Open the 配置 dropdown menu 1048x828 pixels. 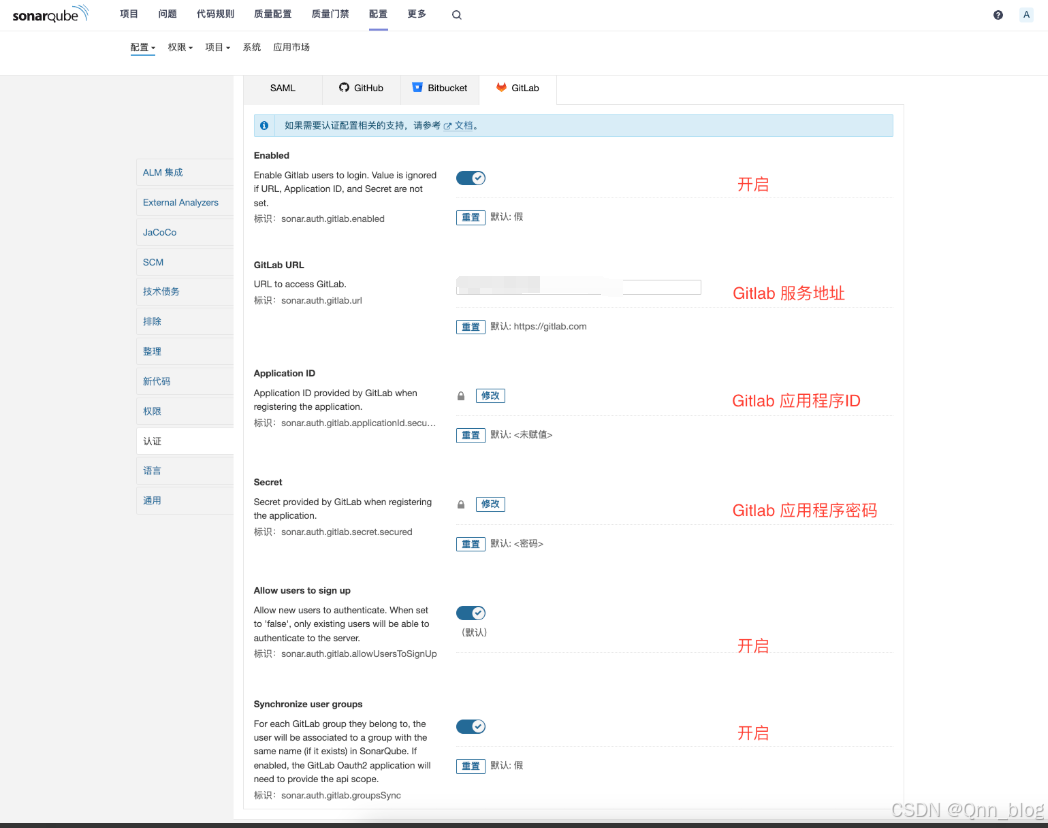click(x=142, y=46)
